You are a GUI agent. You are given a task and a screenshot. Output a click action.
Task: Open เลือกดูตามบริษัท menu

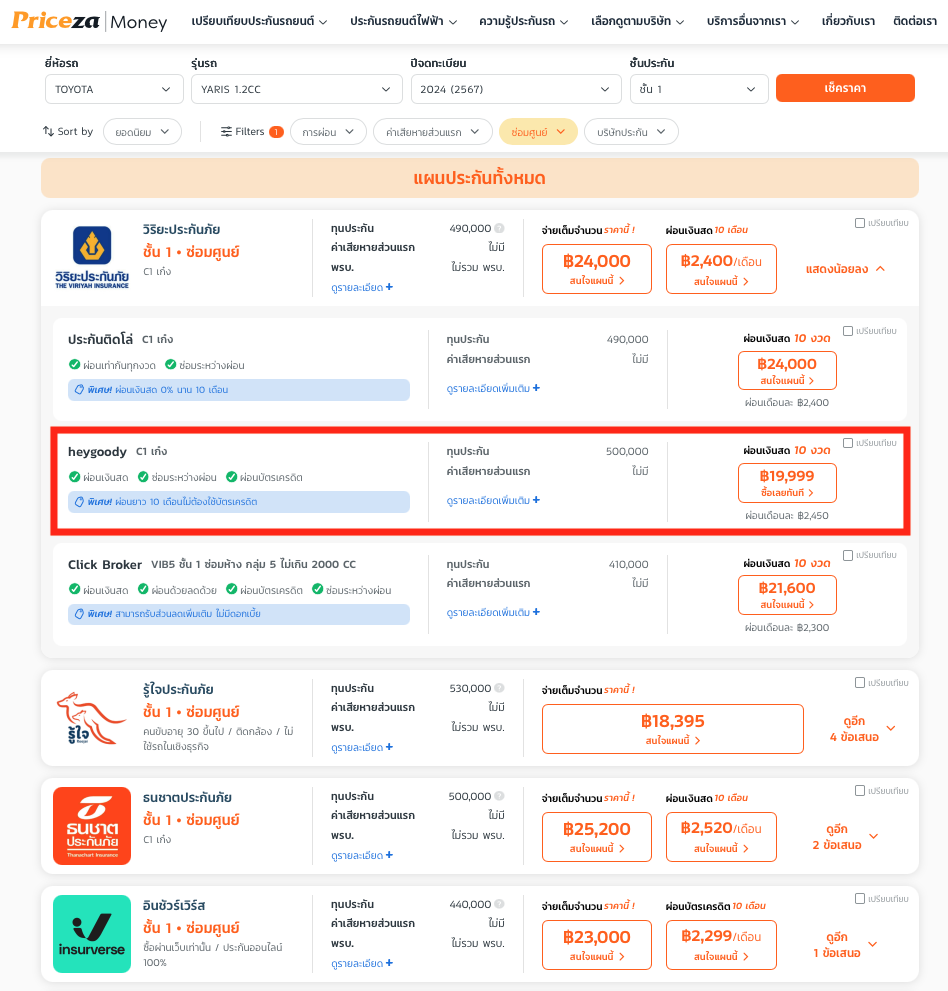click(x=637, y=21)
